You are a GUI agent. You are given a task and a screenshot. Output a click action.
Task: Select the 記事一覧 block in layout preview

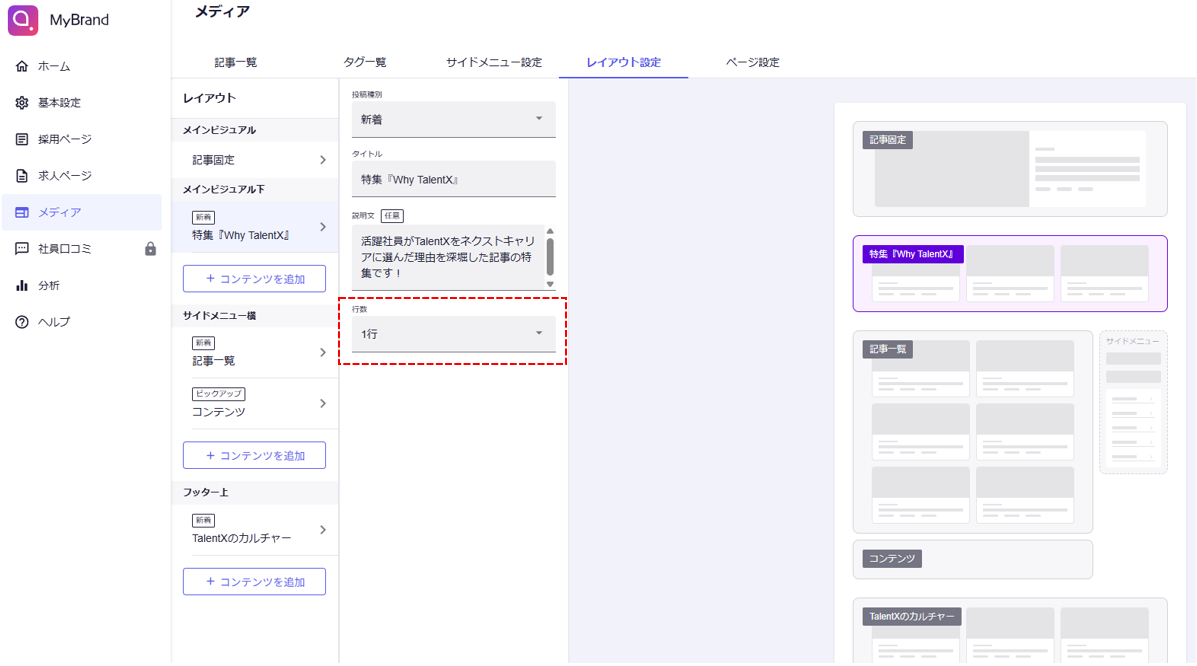point(972,431)
